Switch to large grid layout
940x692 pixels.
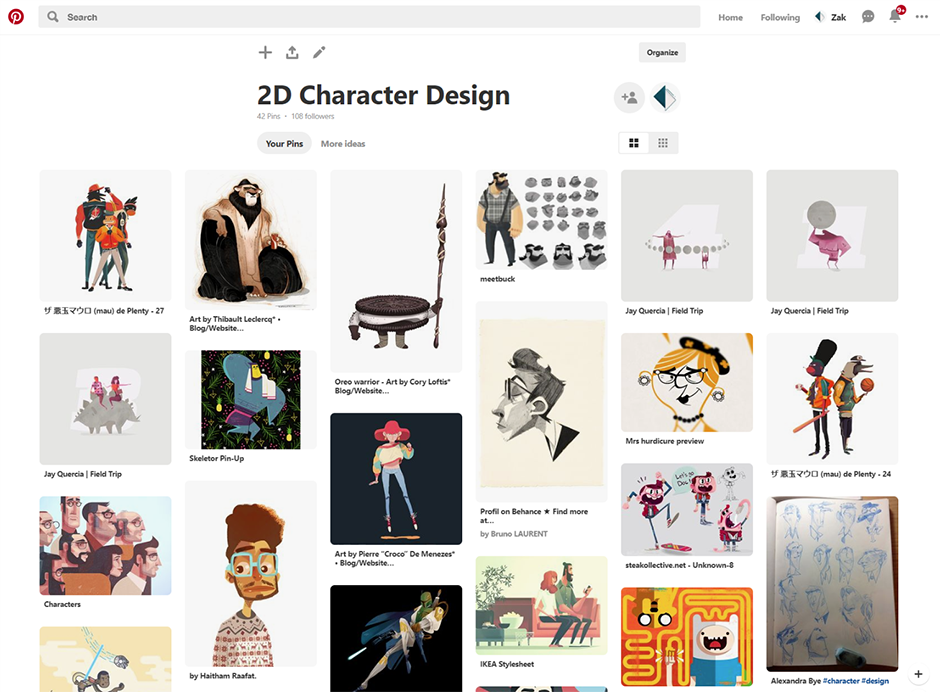pyautogui.click(x=633, y=142)
